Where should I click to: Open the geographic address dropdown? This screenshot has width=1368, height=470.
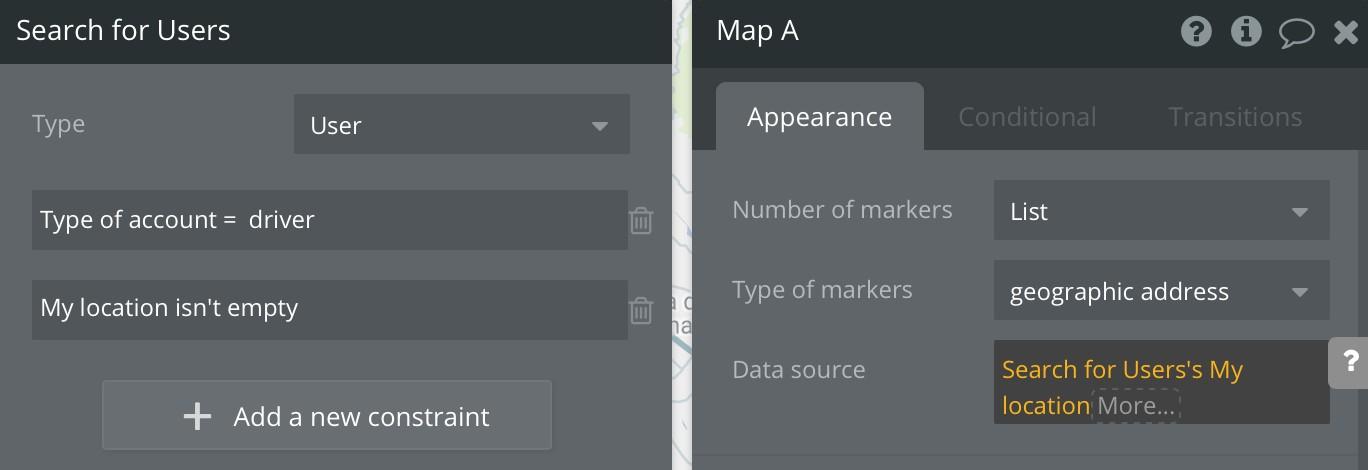pos(1161,290)
